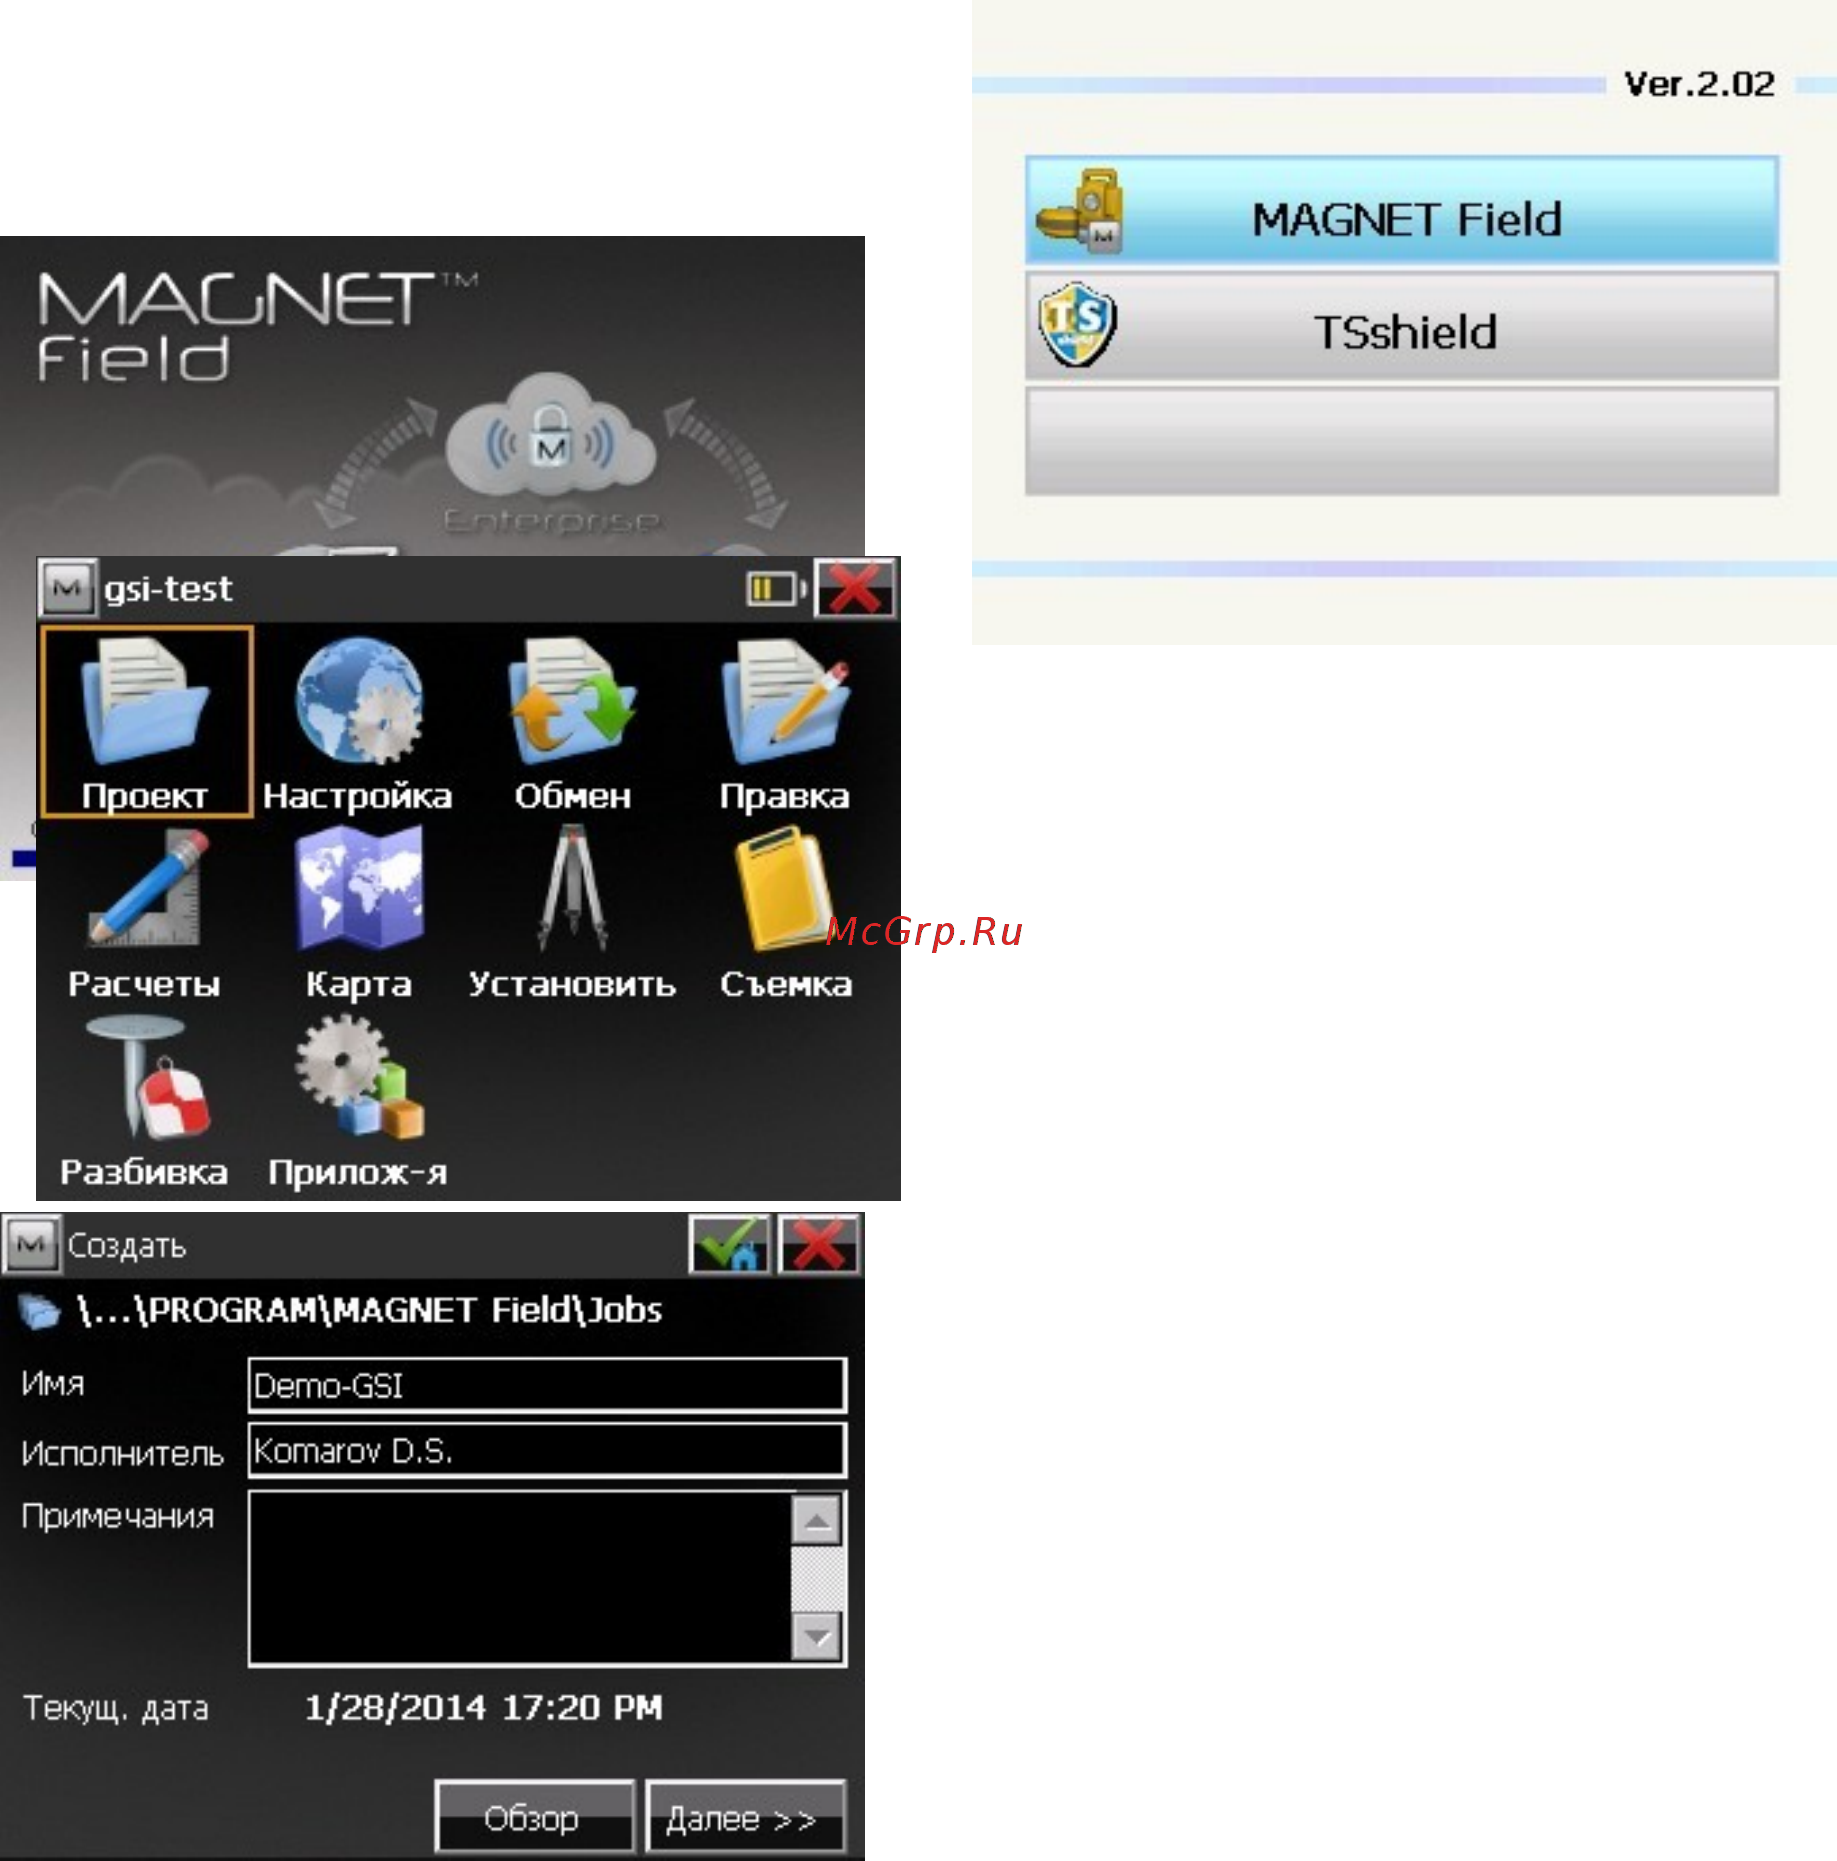Click the folder icon beside the Jobs path

[x=40, y=1311]
